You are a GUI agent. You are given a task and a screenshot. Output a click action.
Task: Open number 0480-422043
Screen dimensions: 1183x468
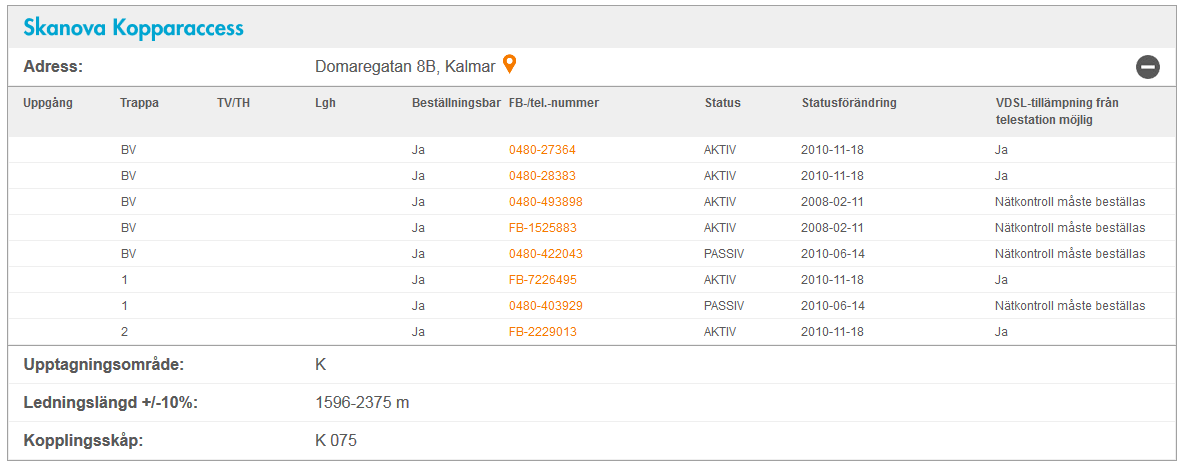[545, 254]
